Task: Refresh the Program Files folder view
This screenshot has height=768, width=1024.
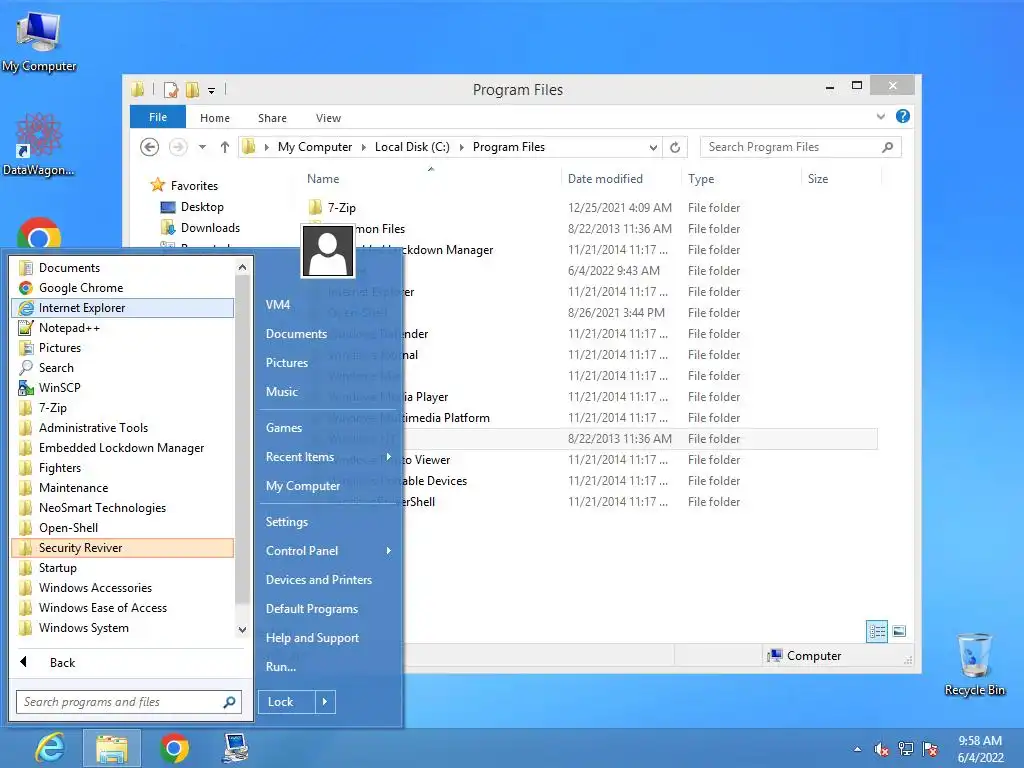Action: [x=675, y=147]
